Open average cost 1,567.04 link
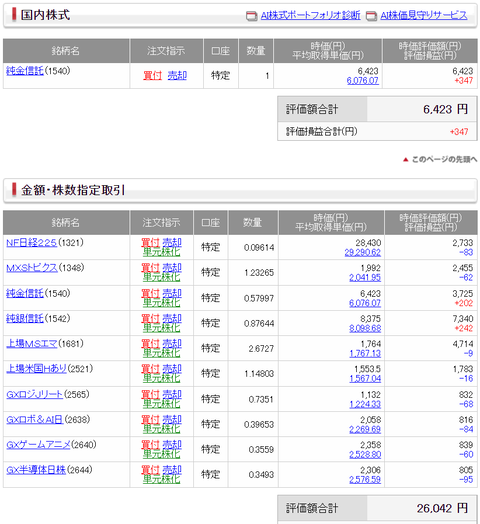 (365, 379)
